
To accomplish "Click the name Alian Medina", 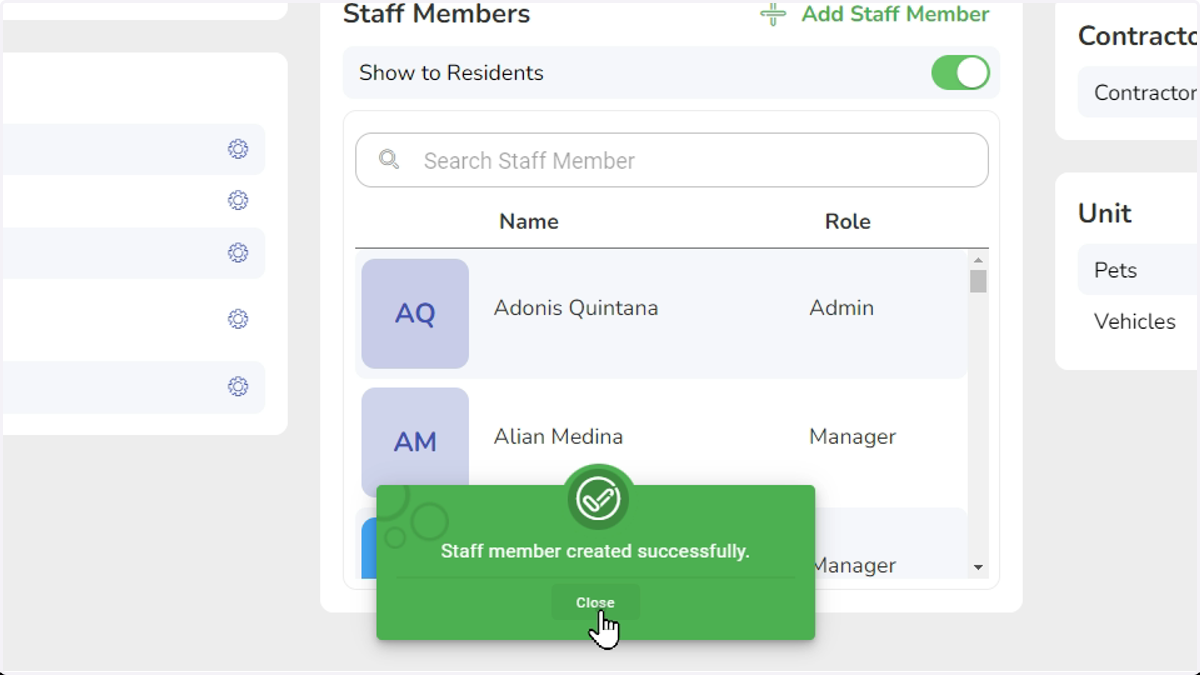I will tap(558, 437).
